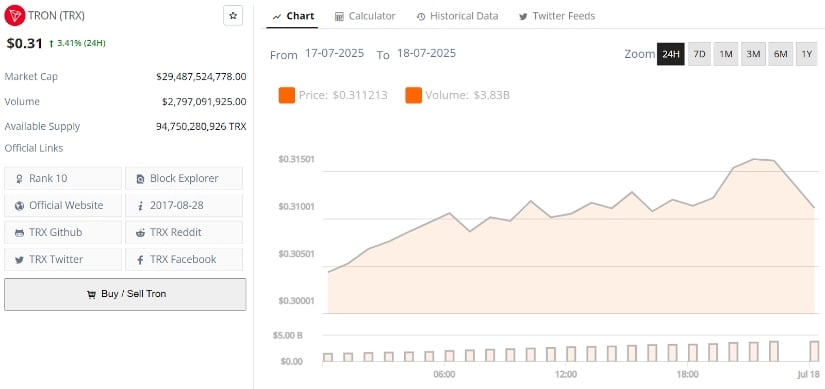Switch to Historical Data tab
Screen dimensions: 825x389
pos(457,16)
